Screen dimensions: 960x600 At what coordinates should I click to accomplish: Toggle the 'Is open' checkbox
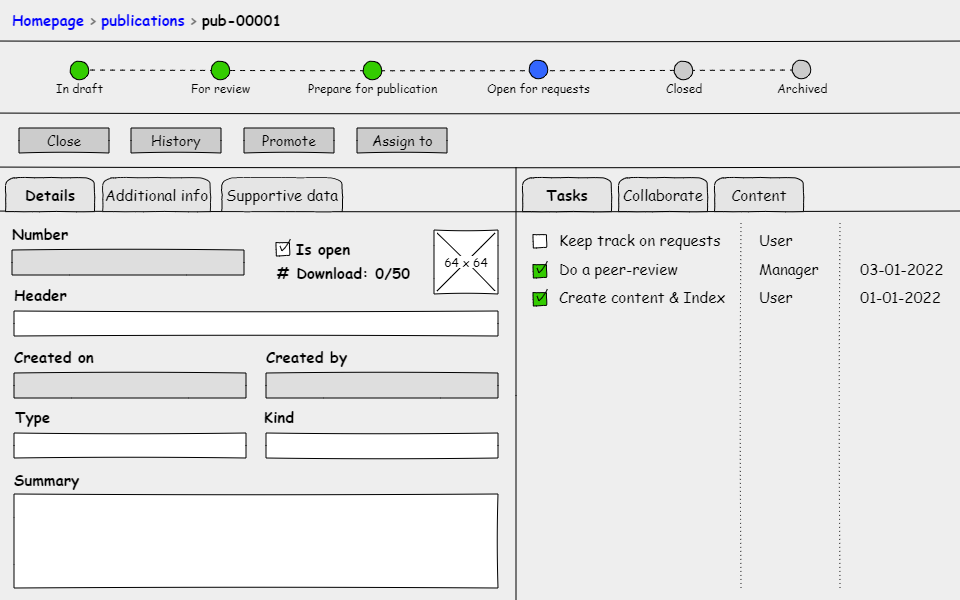[283, 249]
